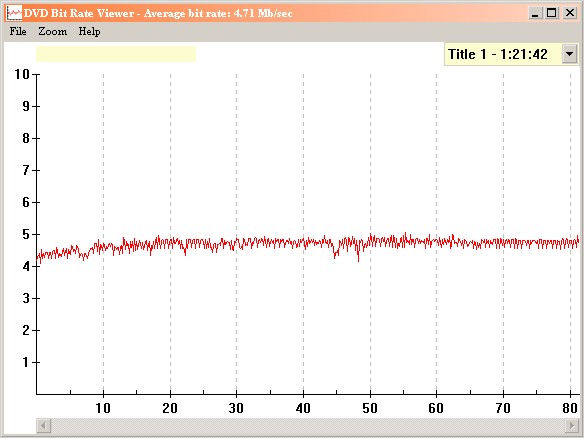Viewport: 584px width, 438px height.
Task: Click the bit rate dip near 48 minutes
Action: click(358, 257)
